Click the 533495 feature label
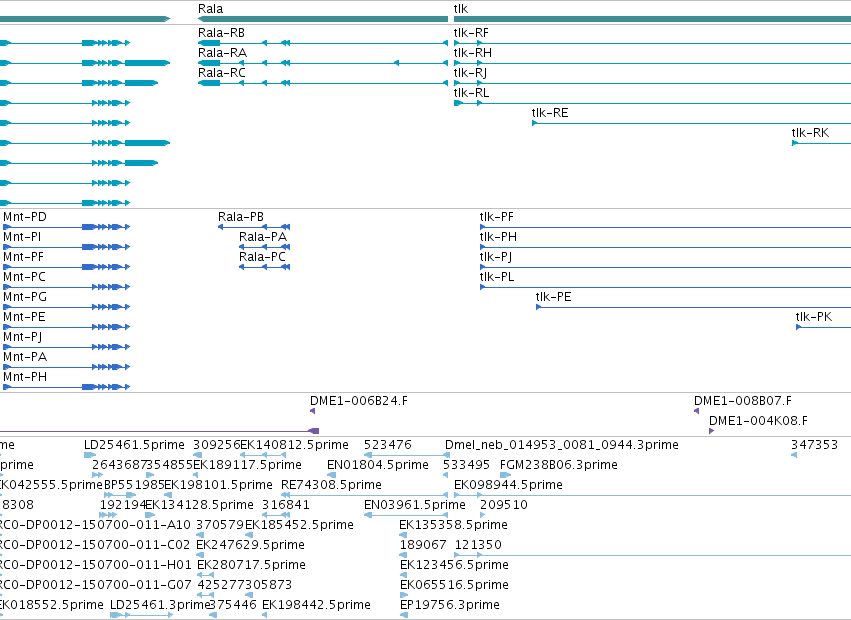The height and width of the screenshot is (620, 851). [466, 465]
